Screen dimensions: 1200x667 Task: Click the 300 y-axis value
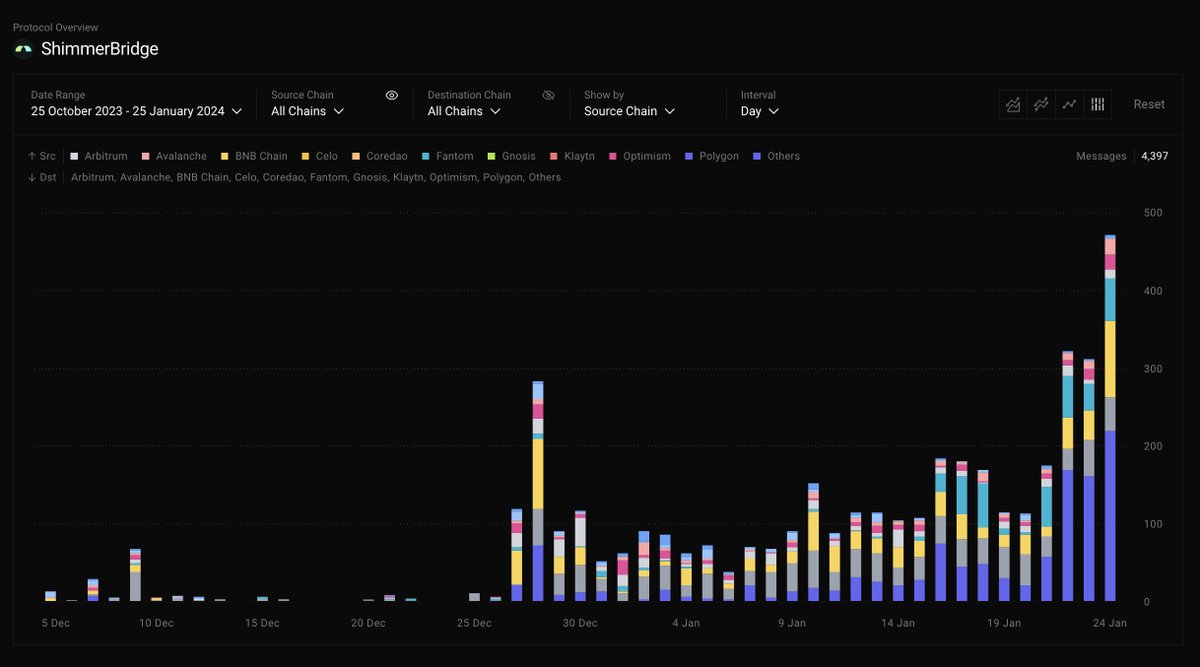tap(1153, 369)
